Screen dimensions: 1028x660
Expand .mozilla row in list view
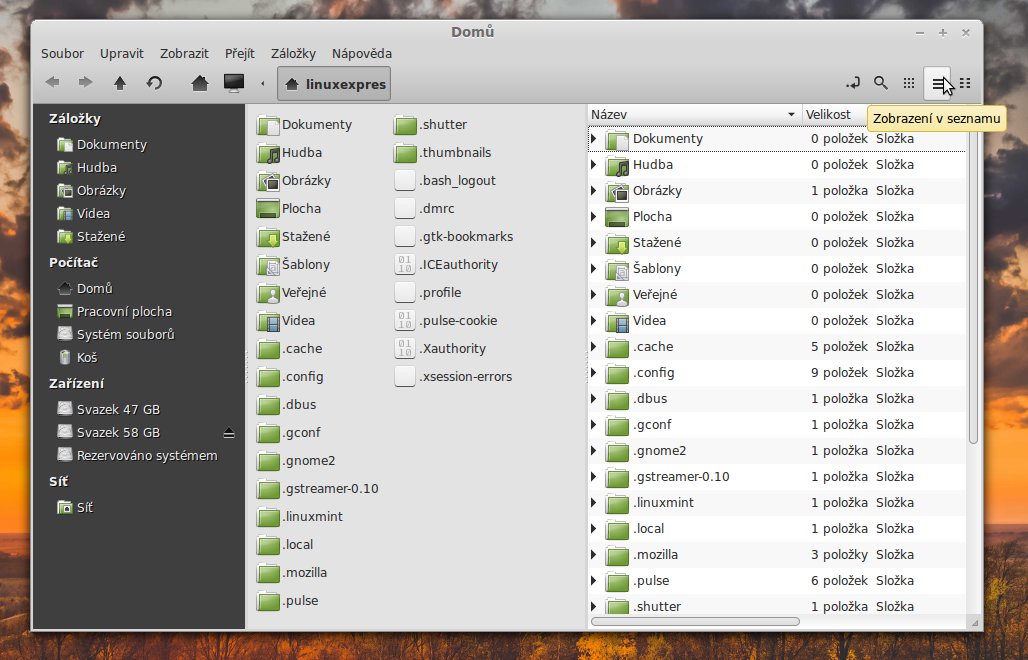click(594, 554)
